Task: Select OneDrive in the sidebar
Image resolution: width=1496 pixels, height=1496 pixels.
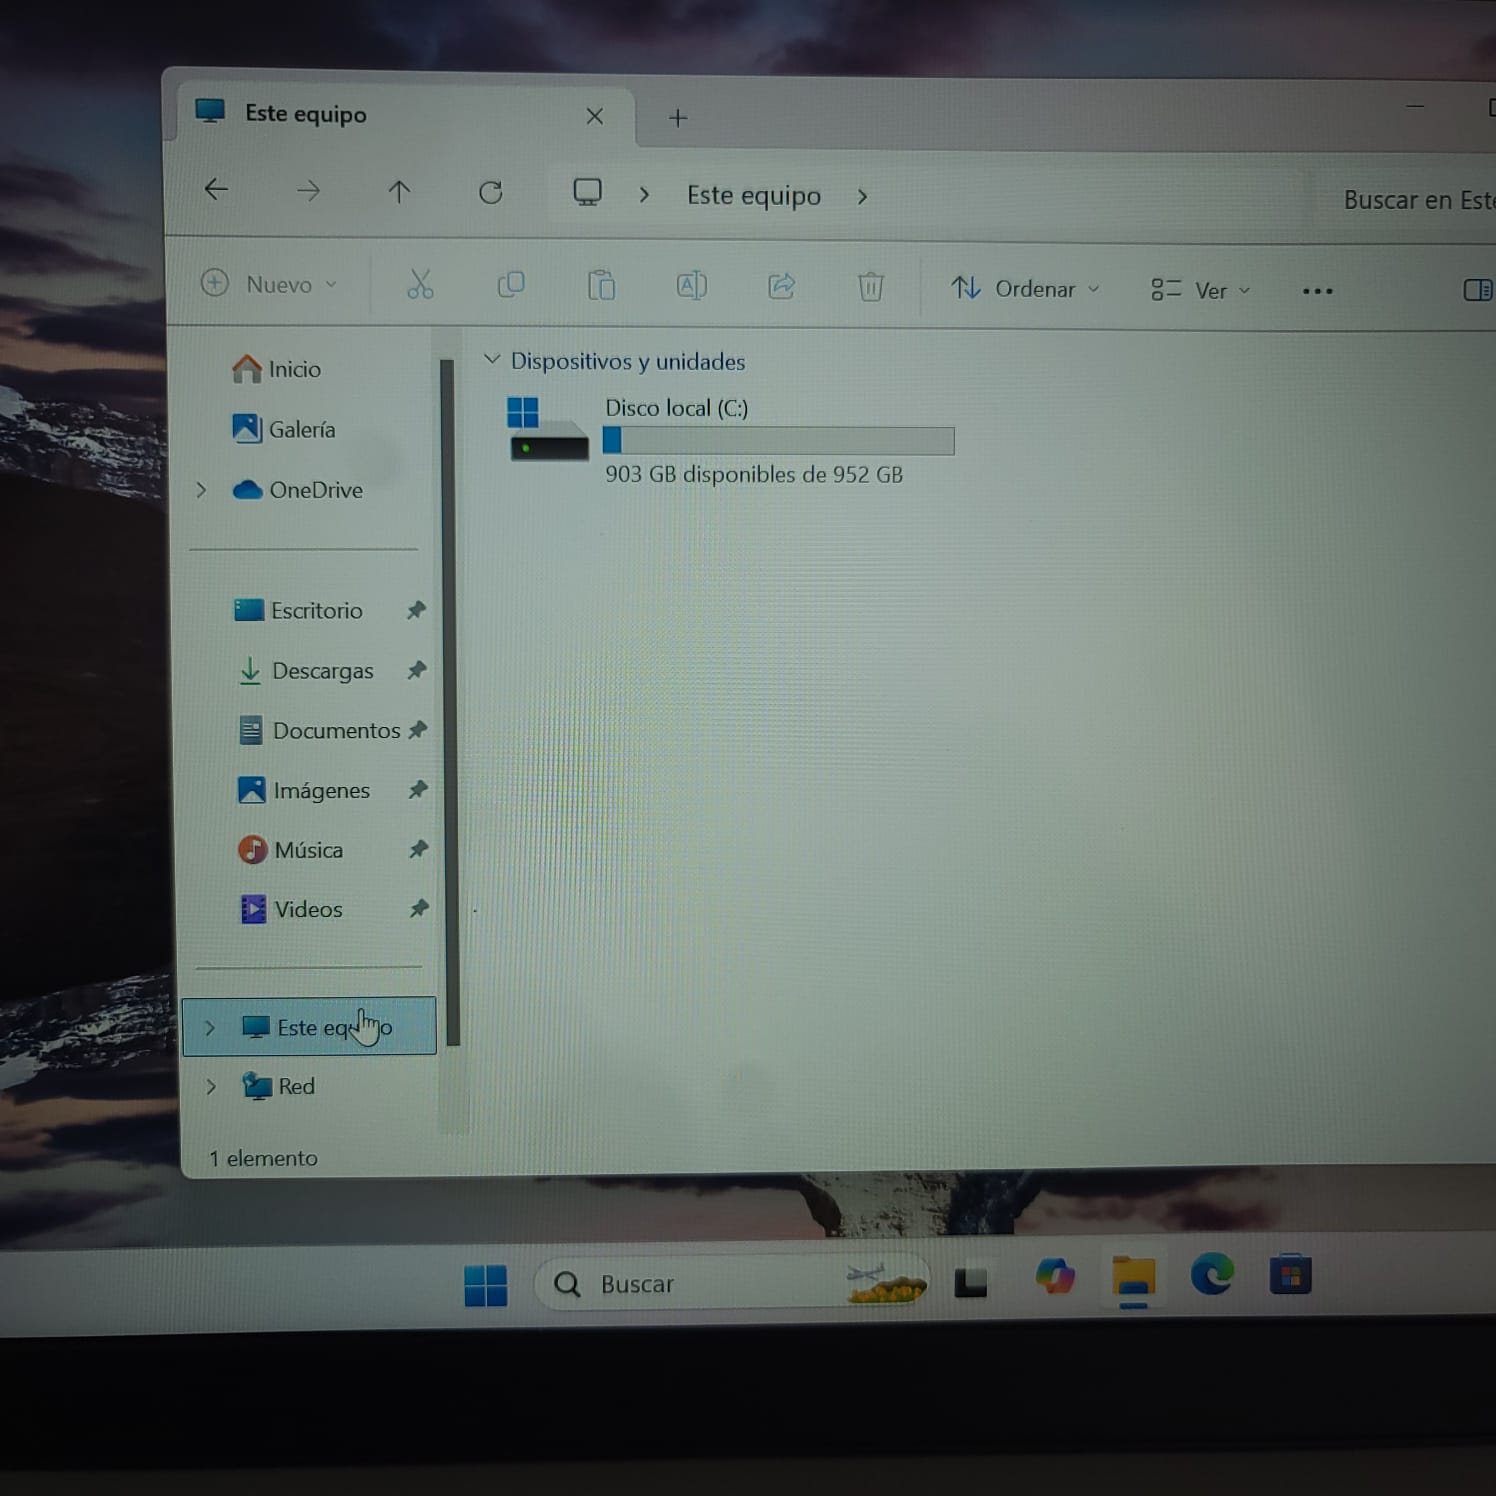Action: coord(298,490)
